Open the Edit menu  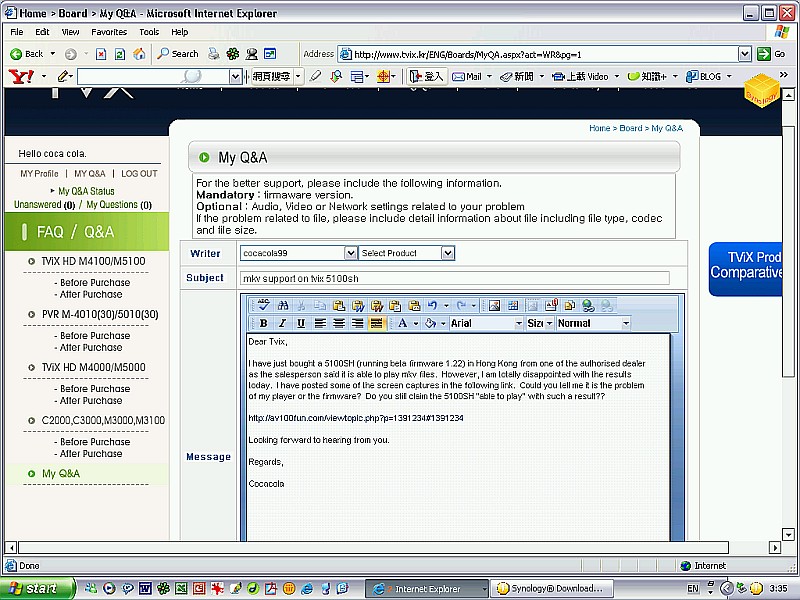pyautogui.click(x=42, y=32)
